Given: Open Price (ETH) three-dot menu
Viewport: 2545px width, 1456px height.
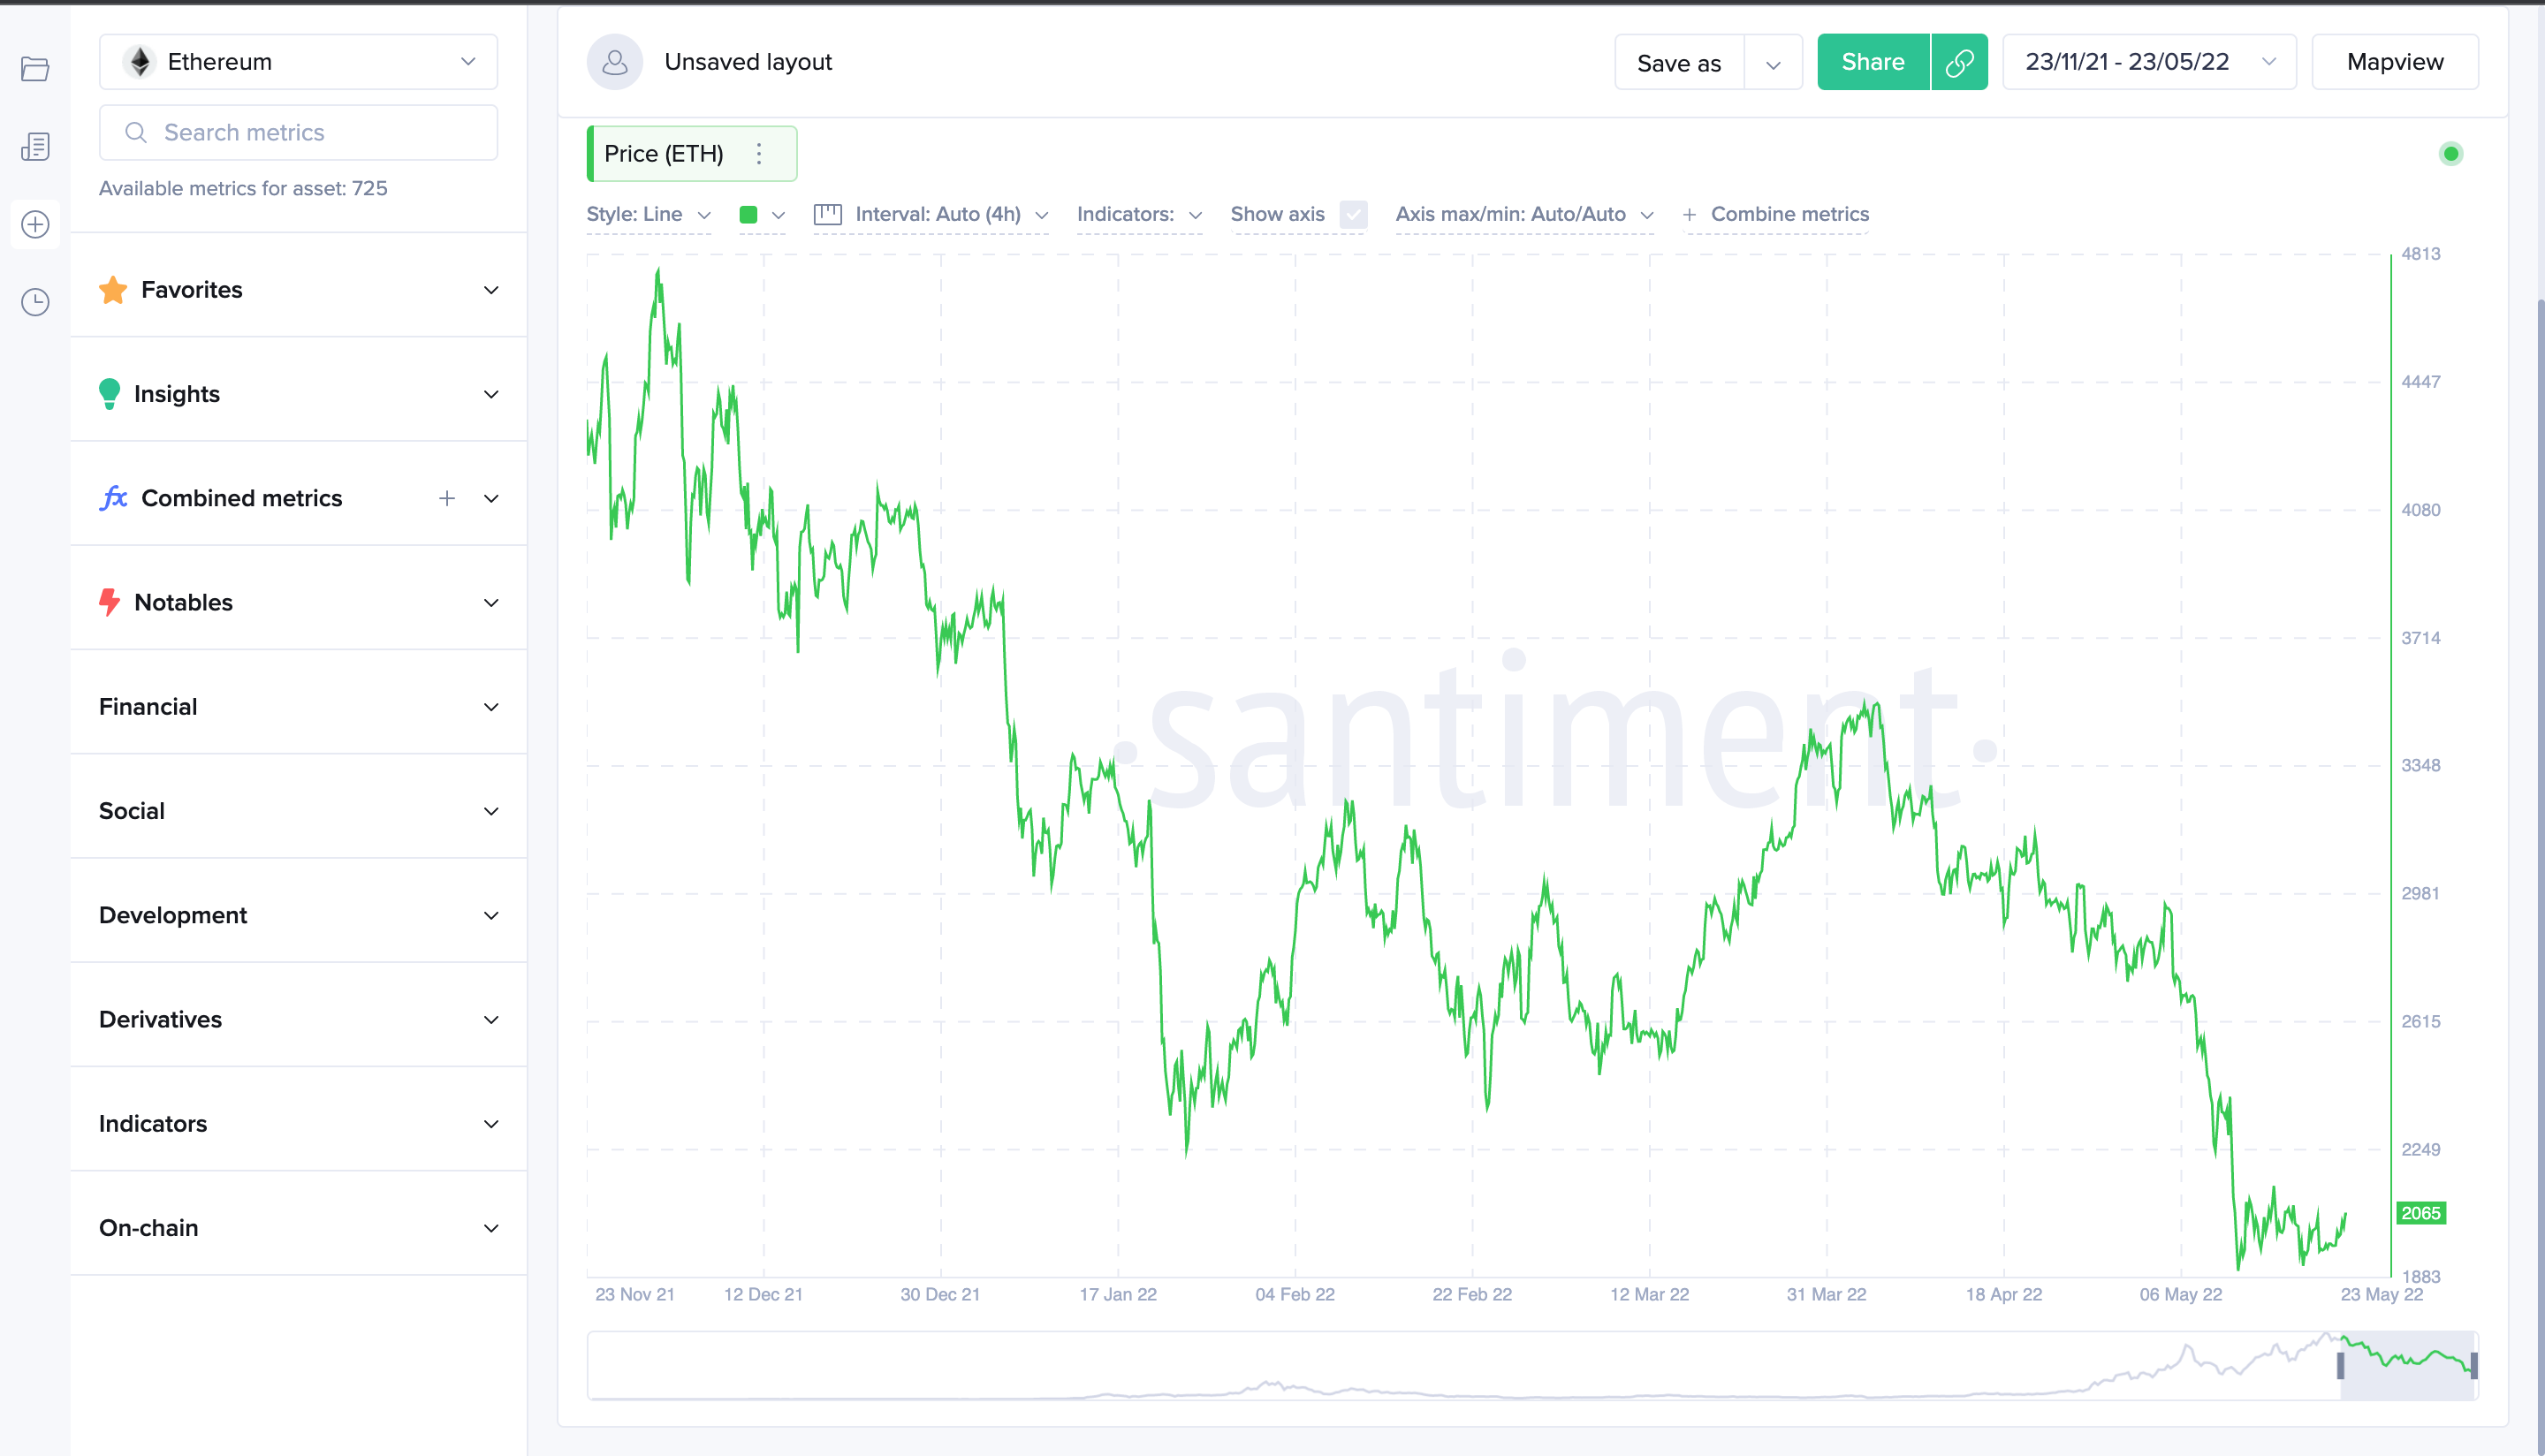Looking at the screenshot, I should tap(759, 154).
